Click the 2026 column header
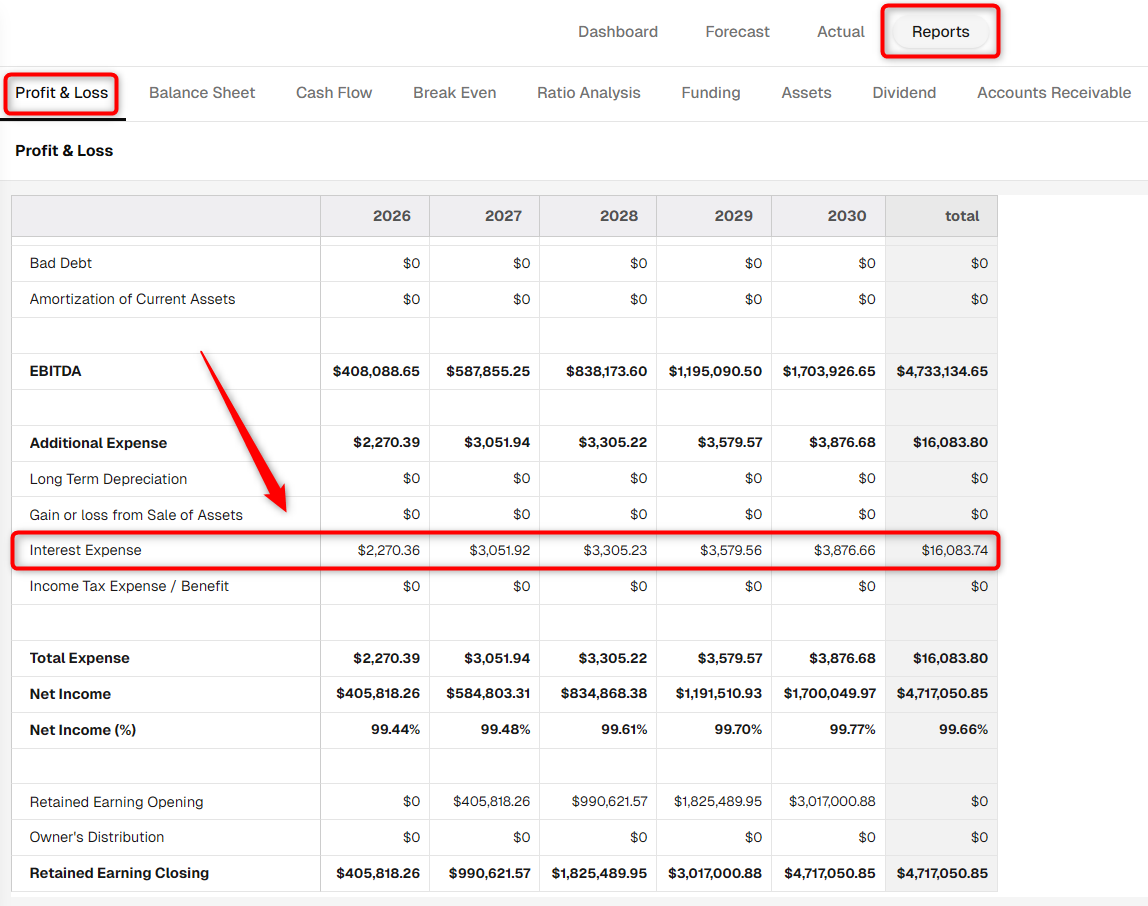Viewport: 1148px width, 906px height. 391,216
